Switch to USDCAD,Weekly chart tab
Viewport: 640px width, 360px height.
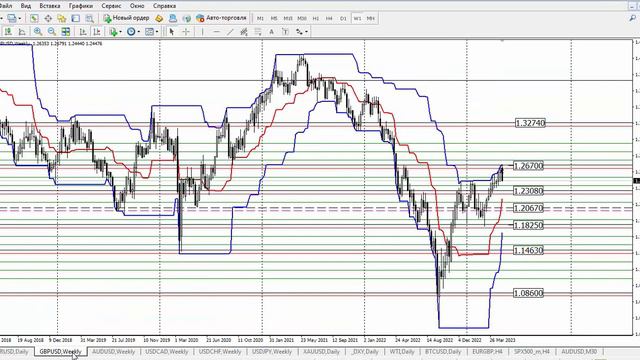(167, 351)
